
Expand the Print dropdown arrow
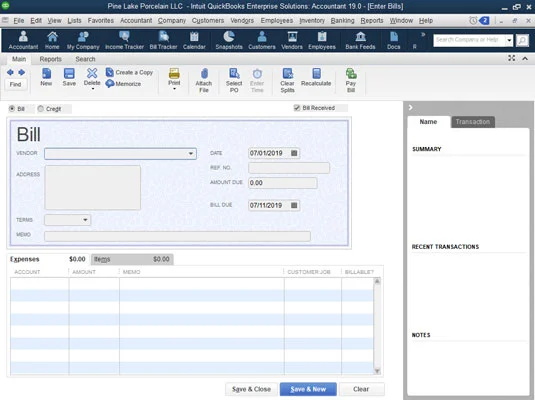coord(174,89)
